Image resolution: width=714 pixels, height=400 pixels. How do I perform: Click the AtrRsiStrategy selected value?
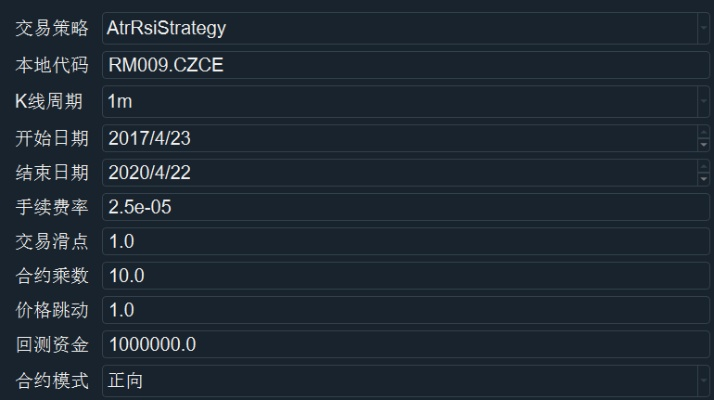pyautogui.click(x=165, y=28)
